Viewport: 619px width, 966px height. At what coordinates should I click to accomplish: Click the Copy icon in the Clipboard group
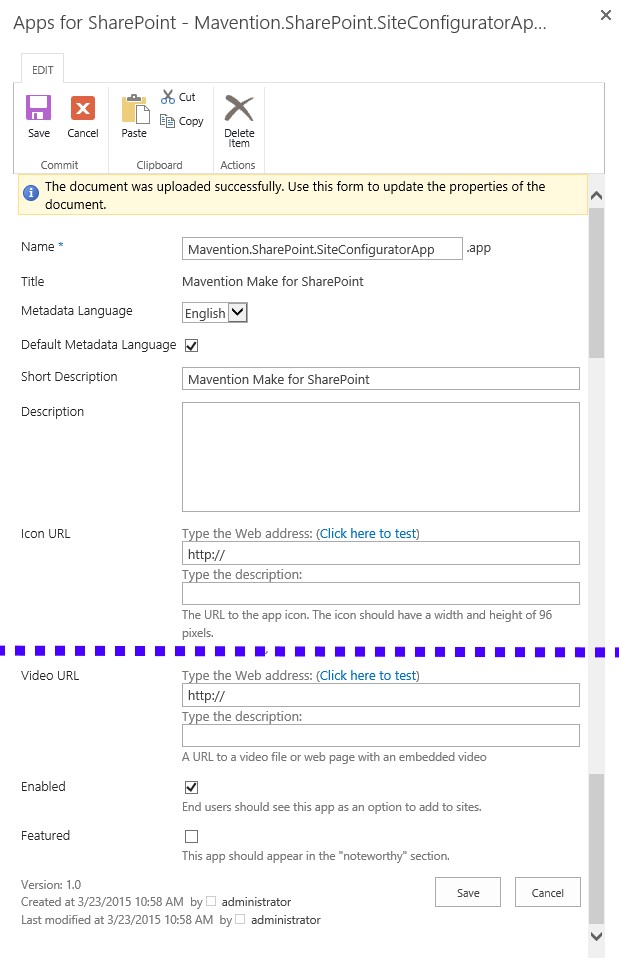(168, 121)
